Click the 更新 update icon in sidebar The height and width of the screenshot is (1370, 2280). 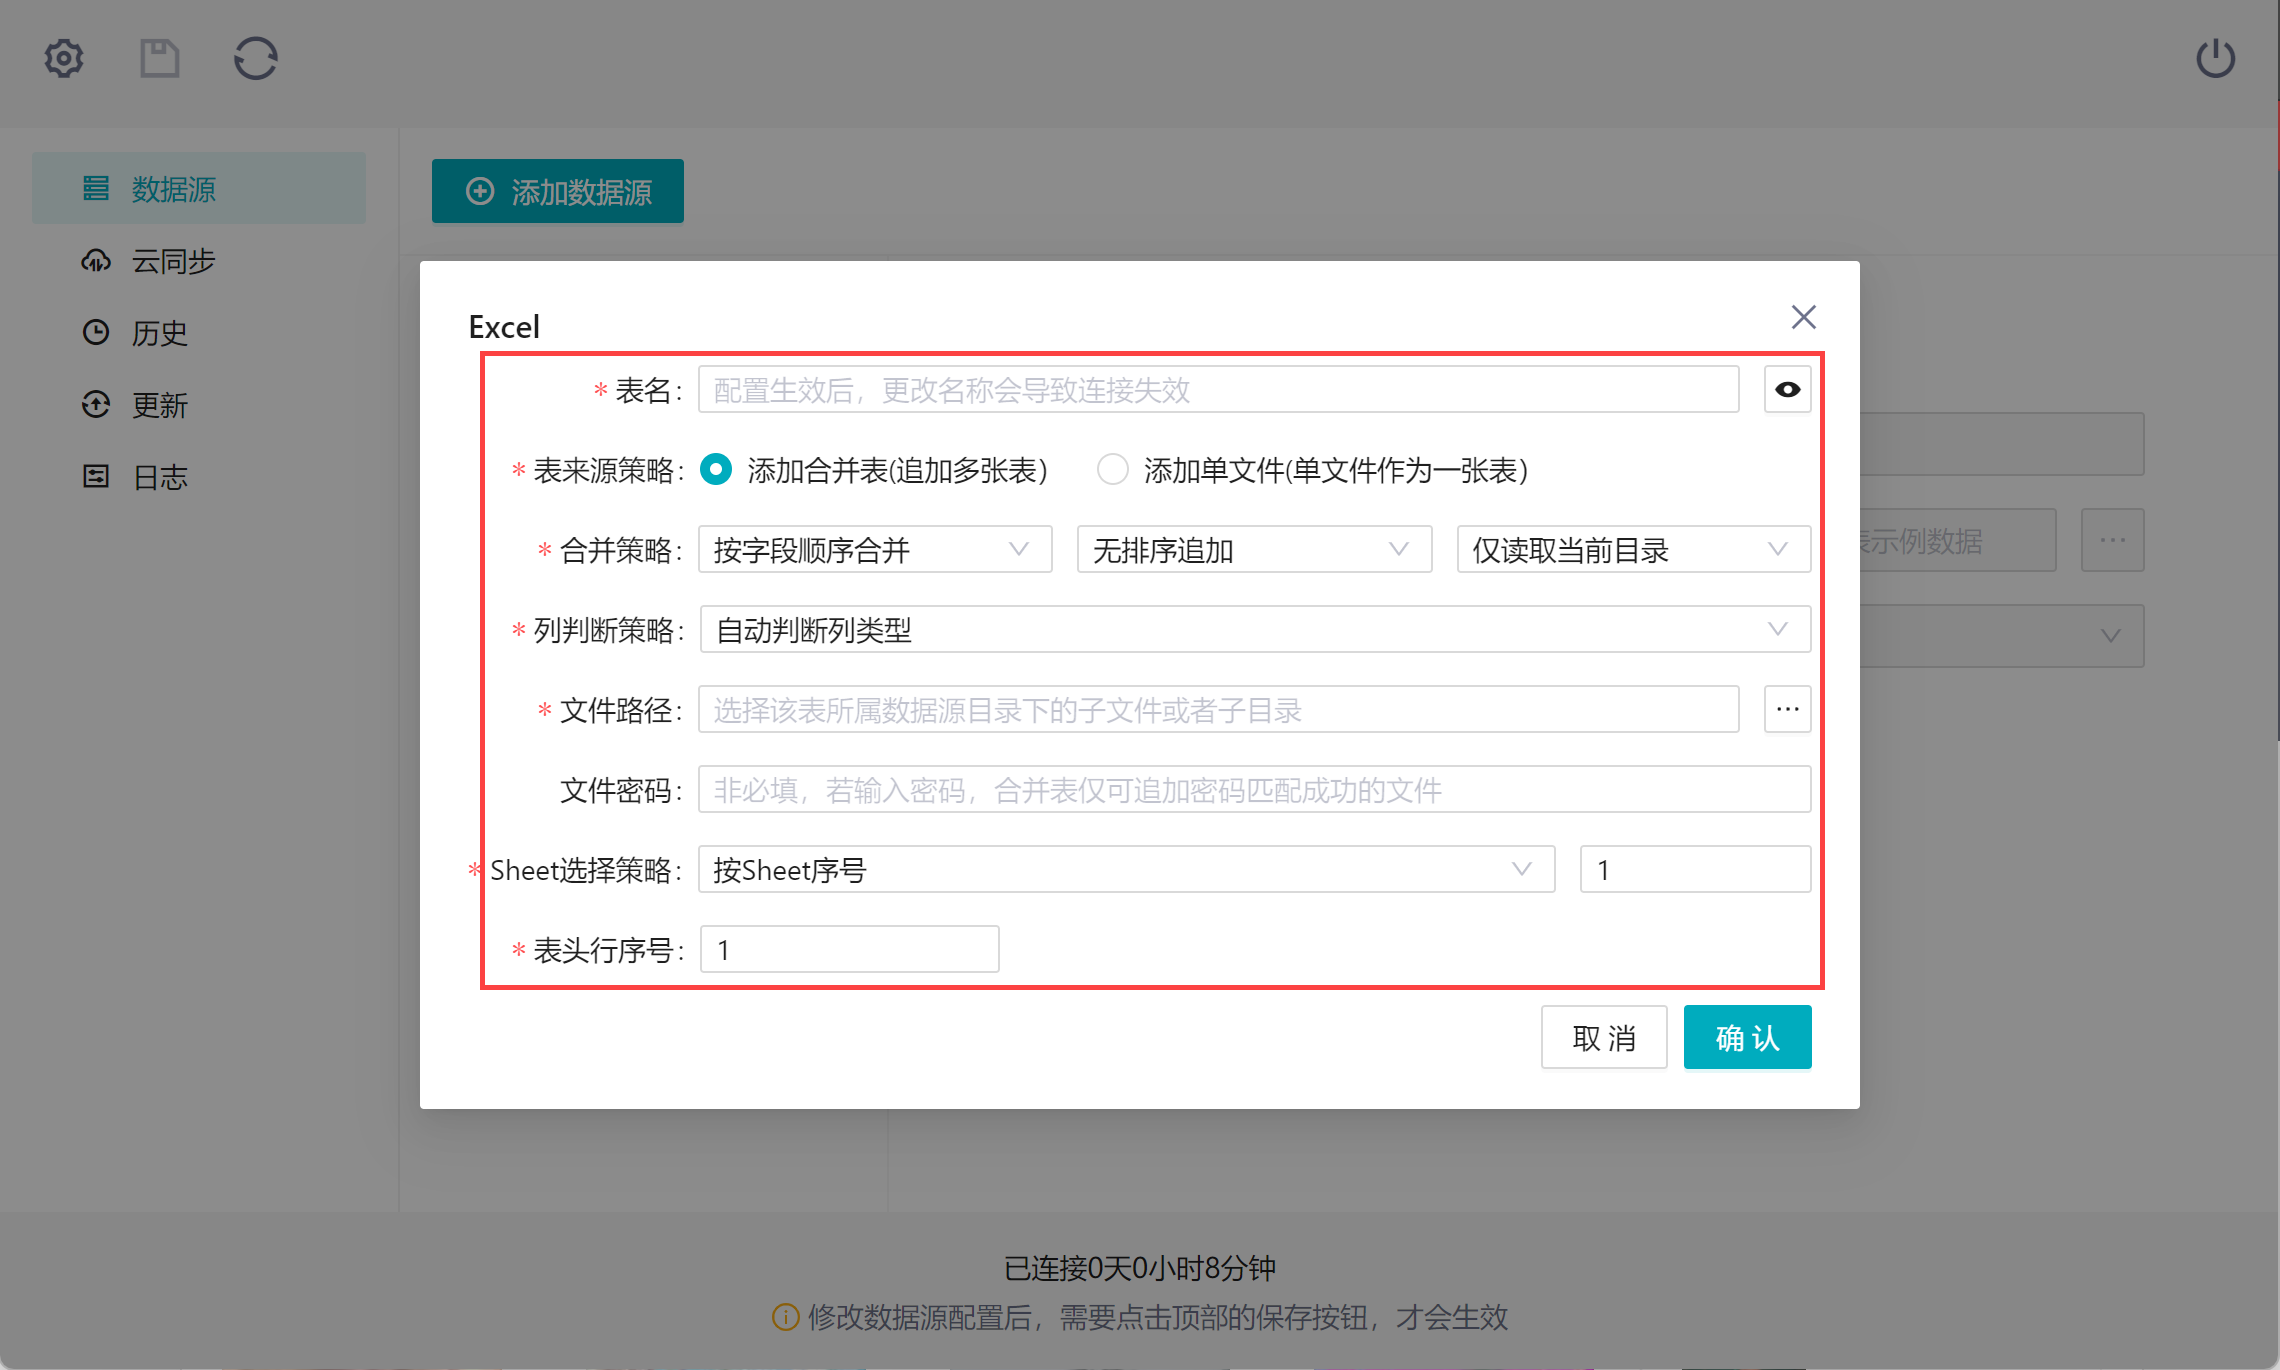click(x=96, y=405)
